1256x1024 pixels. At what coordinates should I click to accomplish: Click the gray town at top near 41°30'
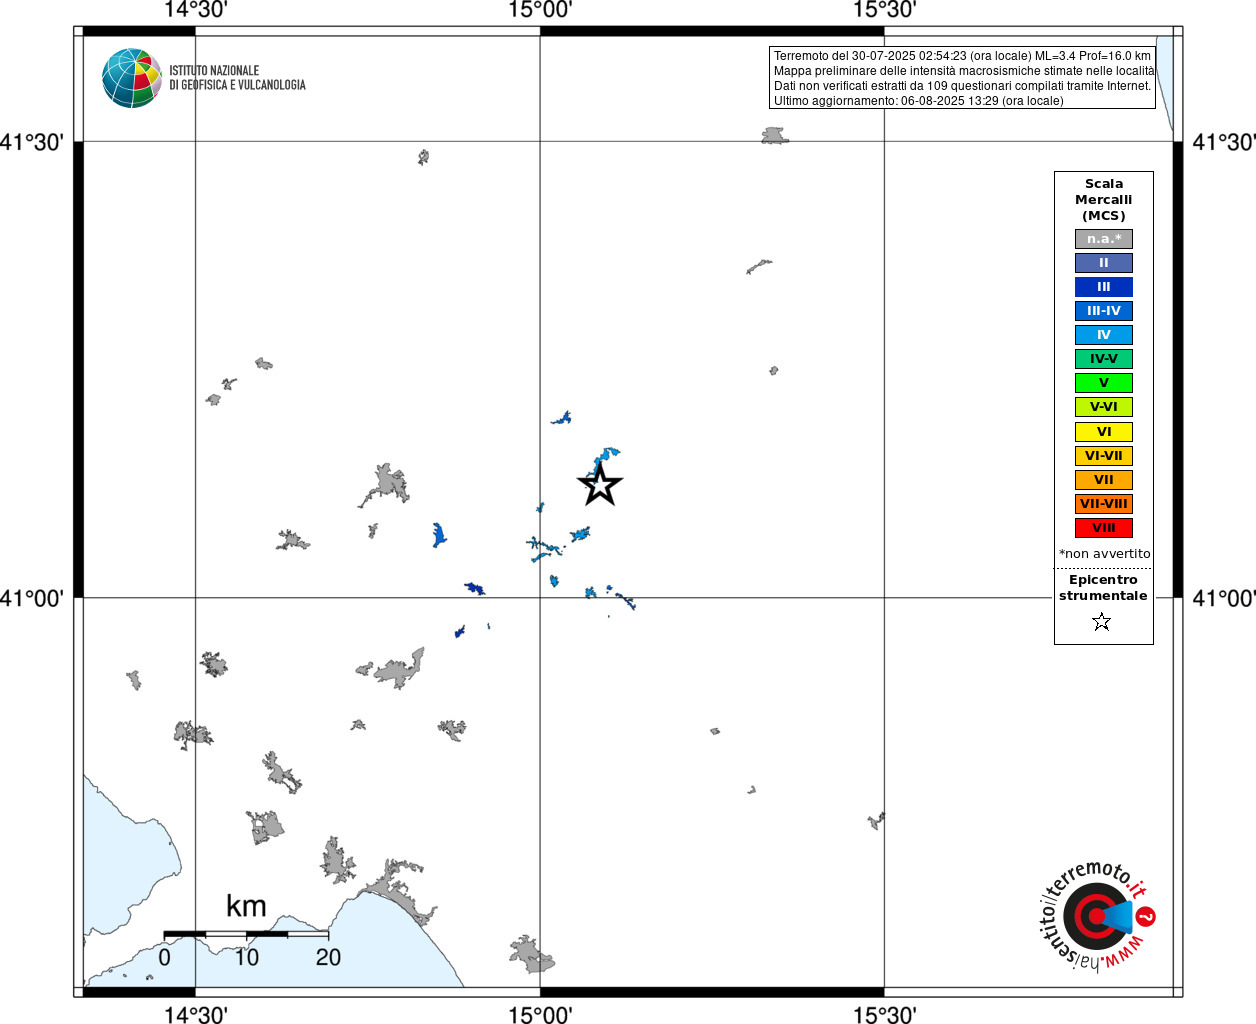coord(774,136)
